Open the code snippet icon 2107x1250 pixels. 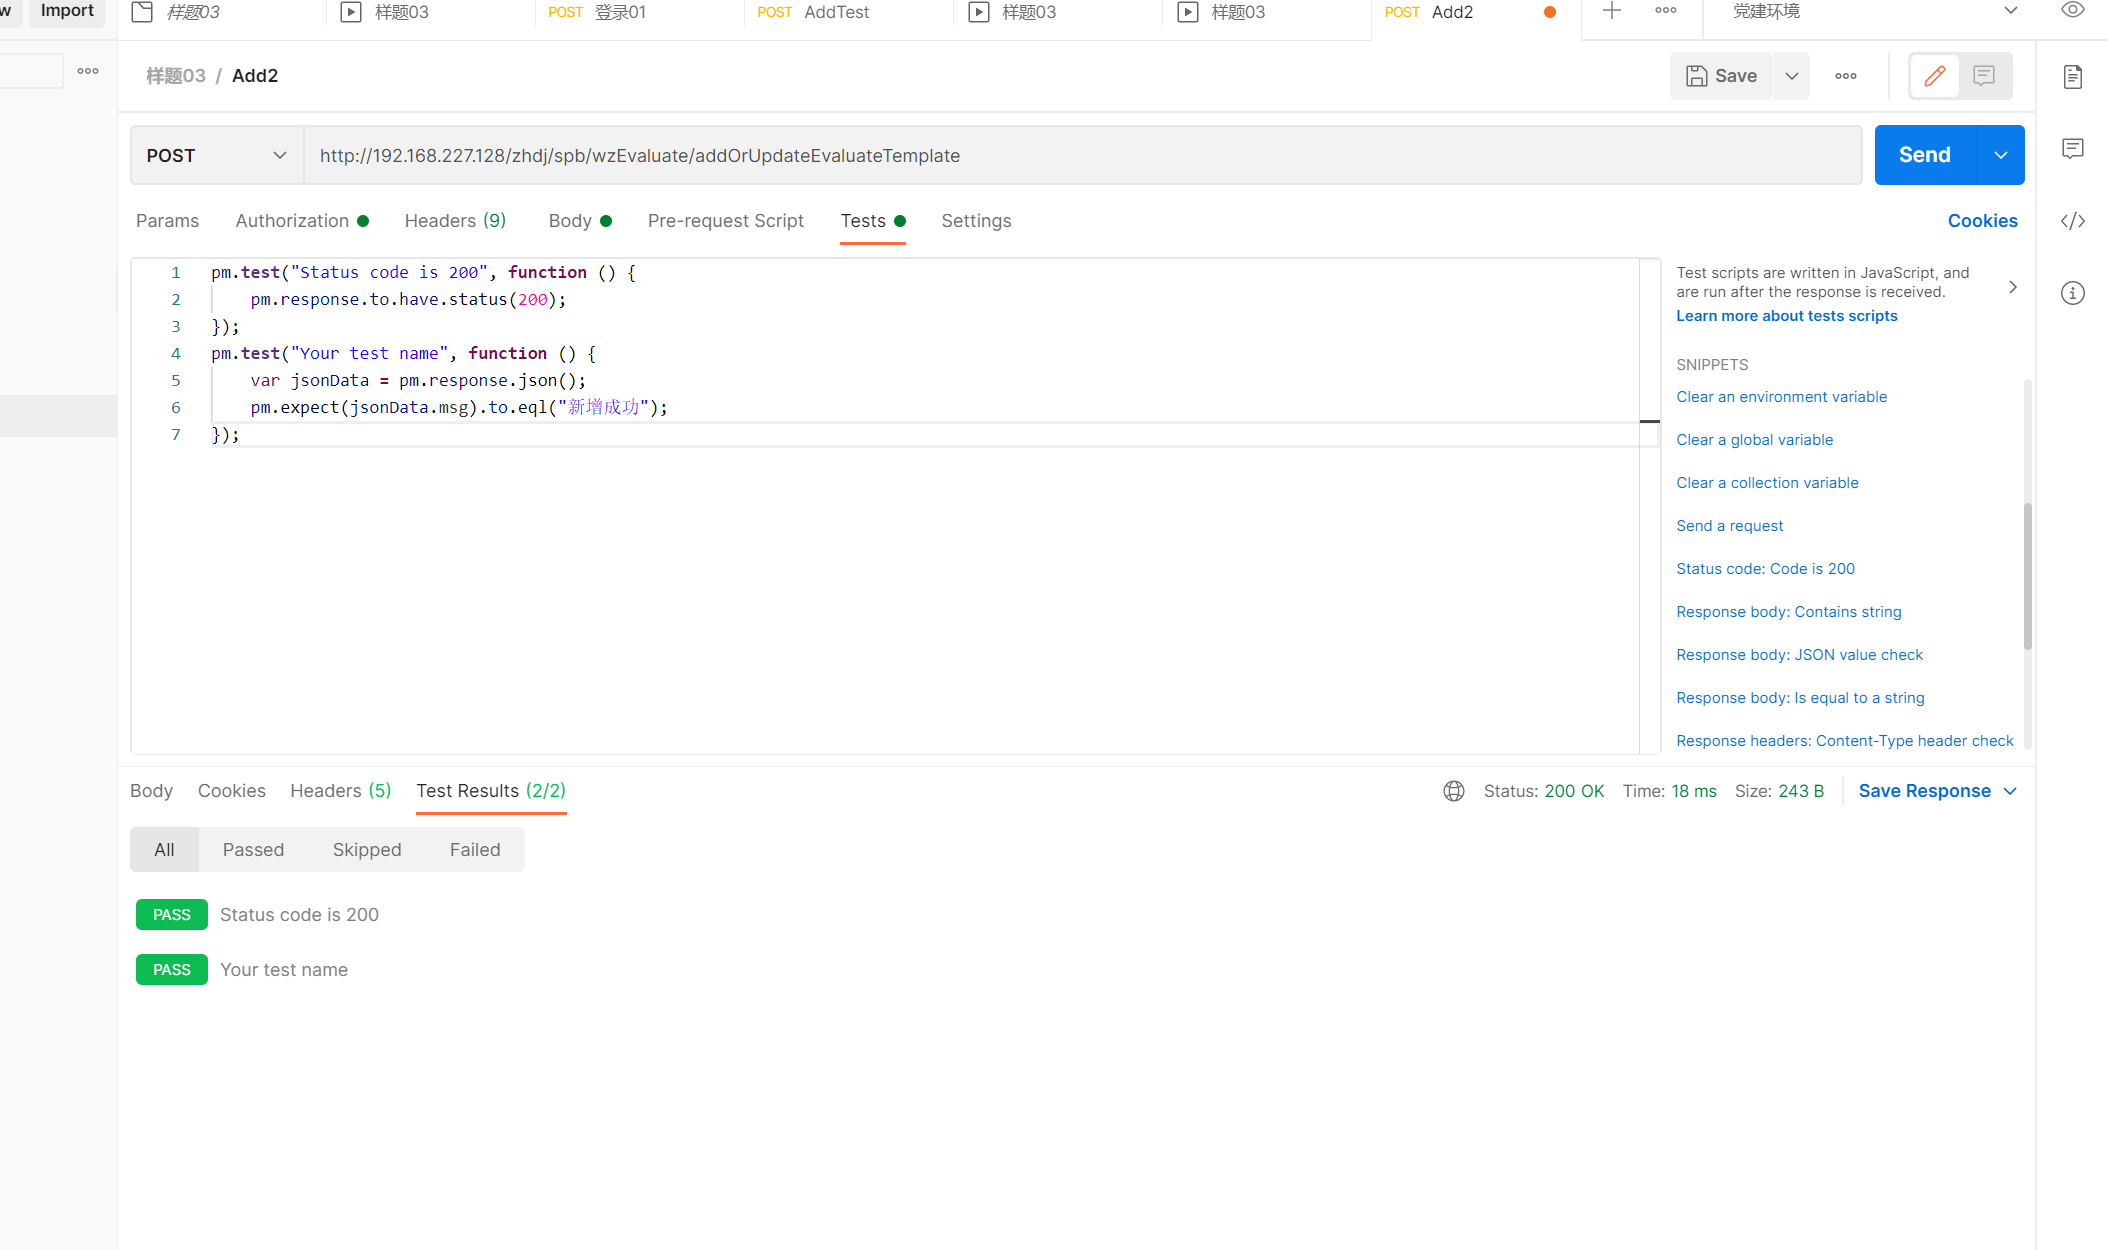[2073, 221]
